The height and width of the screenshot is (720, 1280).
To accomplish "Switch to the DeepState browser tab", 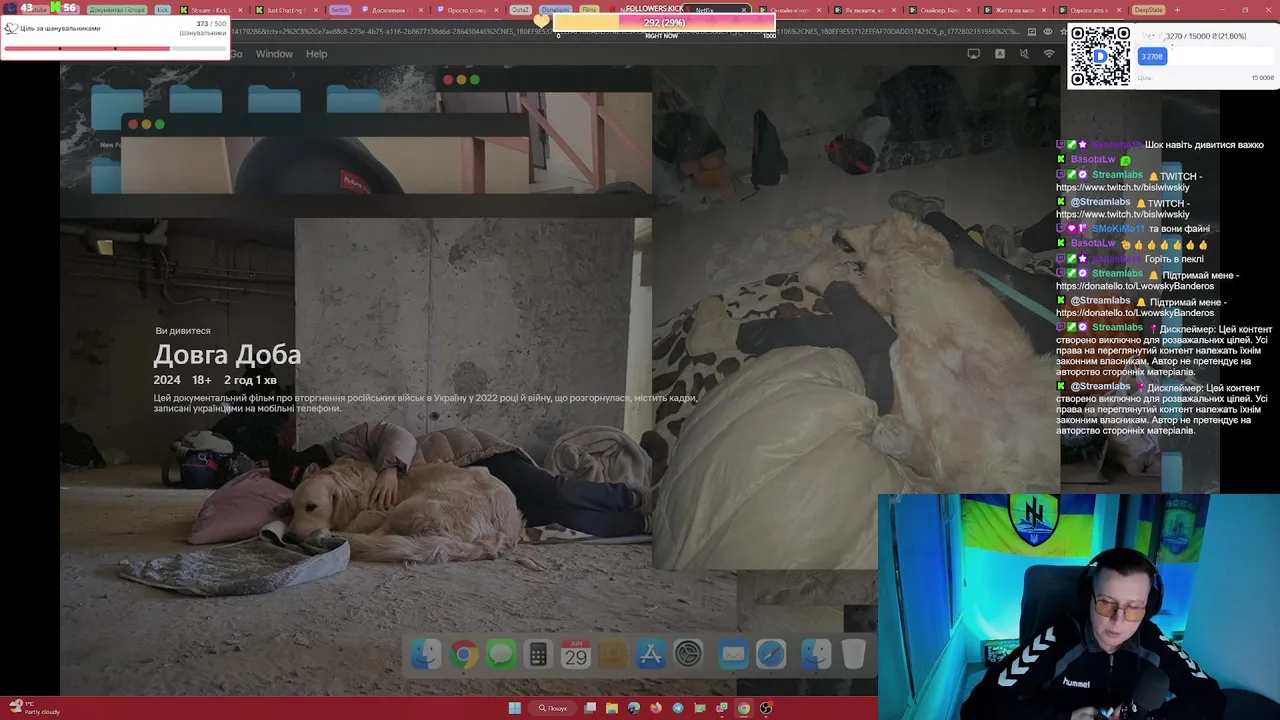I will [1148, 10].
